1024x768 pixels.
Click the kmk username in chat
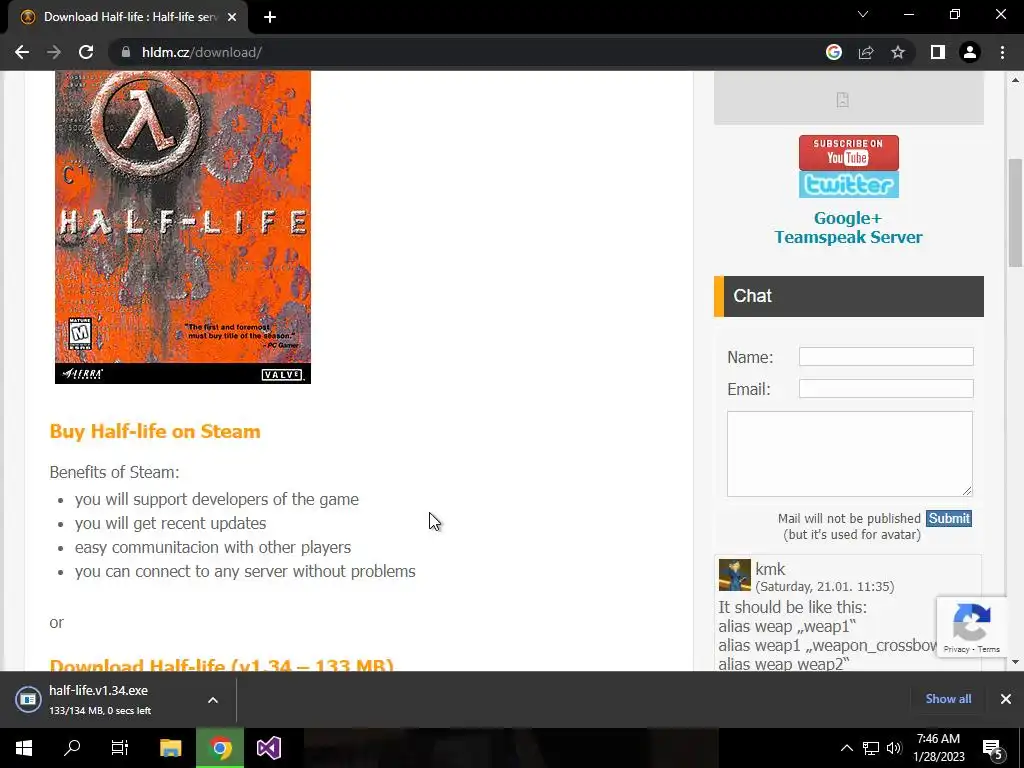(x=770, y=569)
